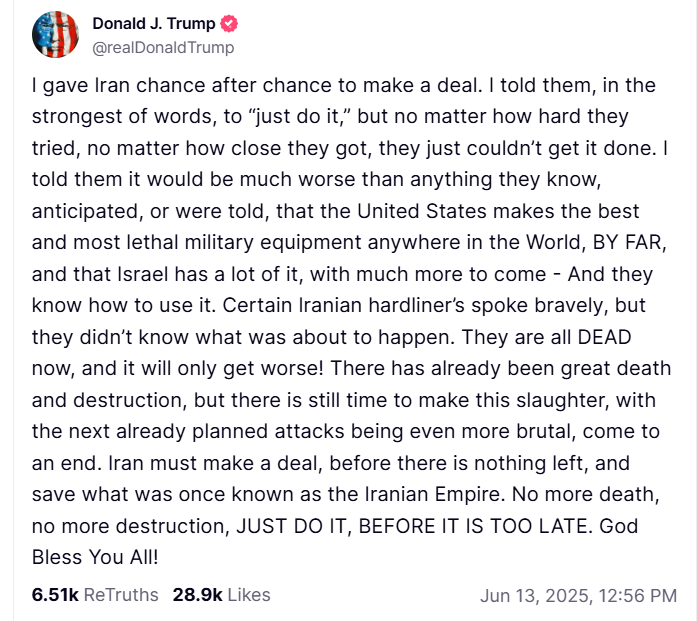Click the phrase "Iranian Empire" in post
The width and height of the screenshot is (697, 621).
(435, 494)
